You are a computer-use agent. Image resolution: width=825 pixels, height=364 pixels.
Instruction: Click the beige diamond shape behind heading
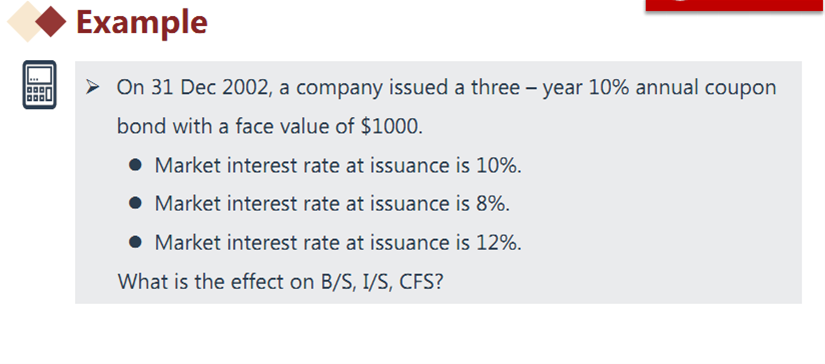tap(24, 22)
